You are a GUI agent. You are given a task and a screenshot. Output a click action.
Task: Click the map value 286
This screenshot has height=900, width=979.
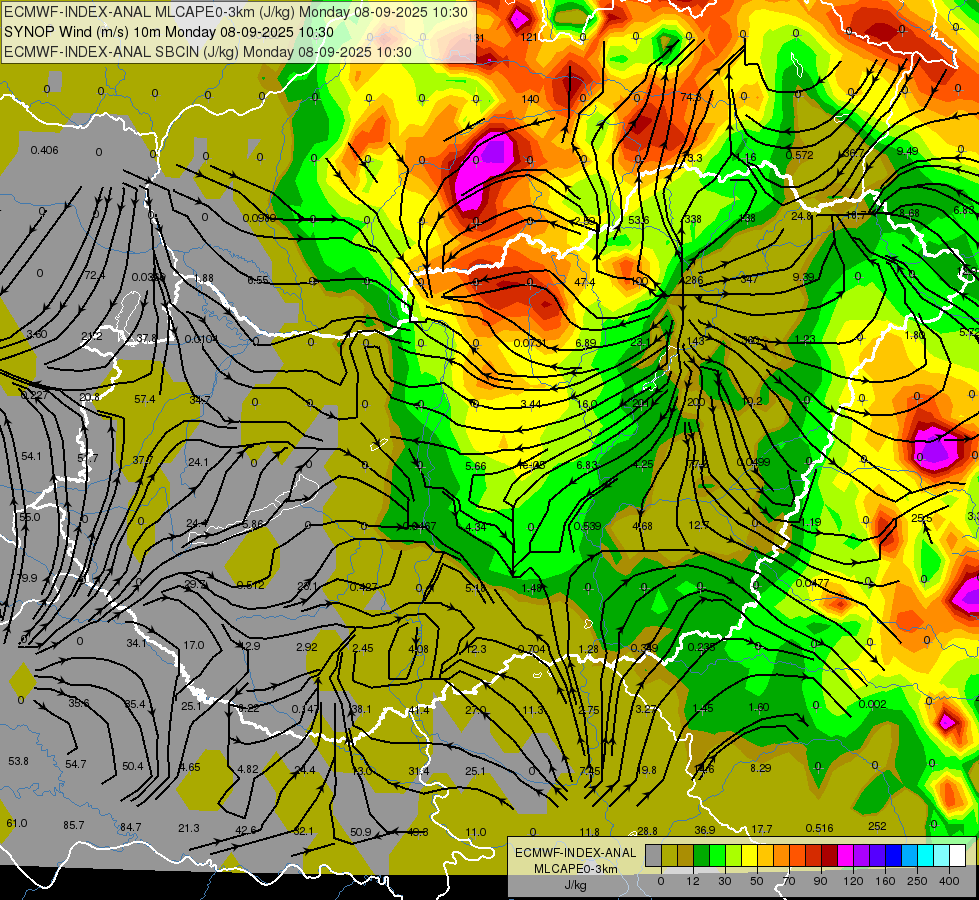point(694,280)
